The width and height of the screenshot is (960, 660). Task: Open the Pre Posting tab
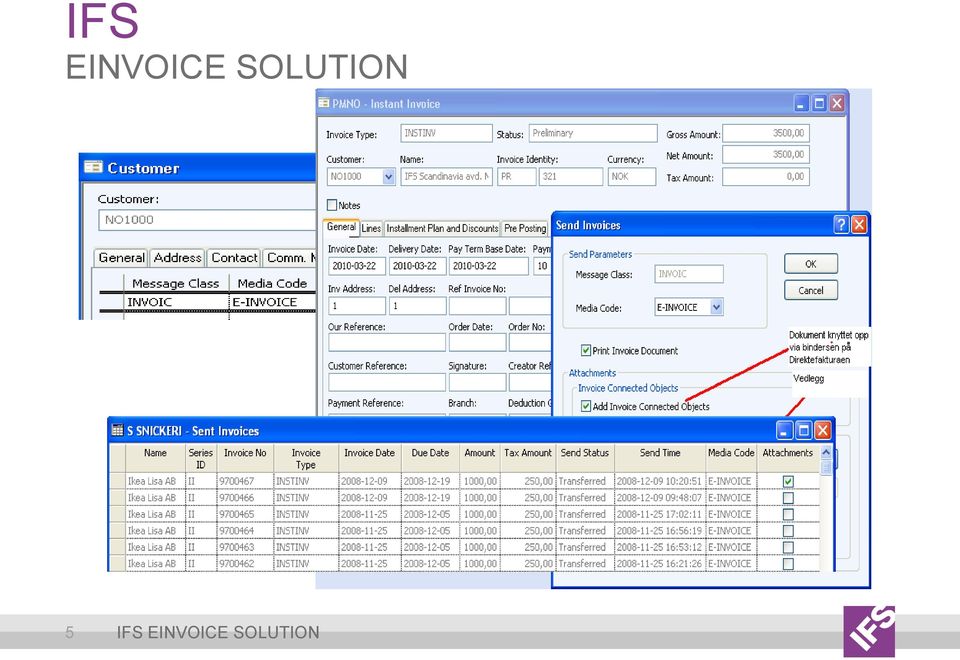[525, 228]
